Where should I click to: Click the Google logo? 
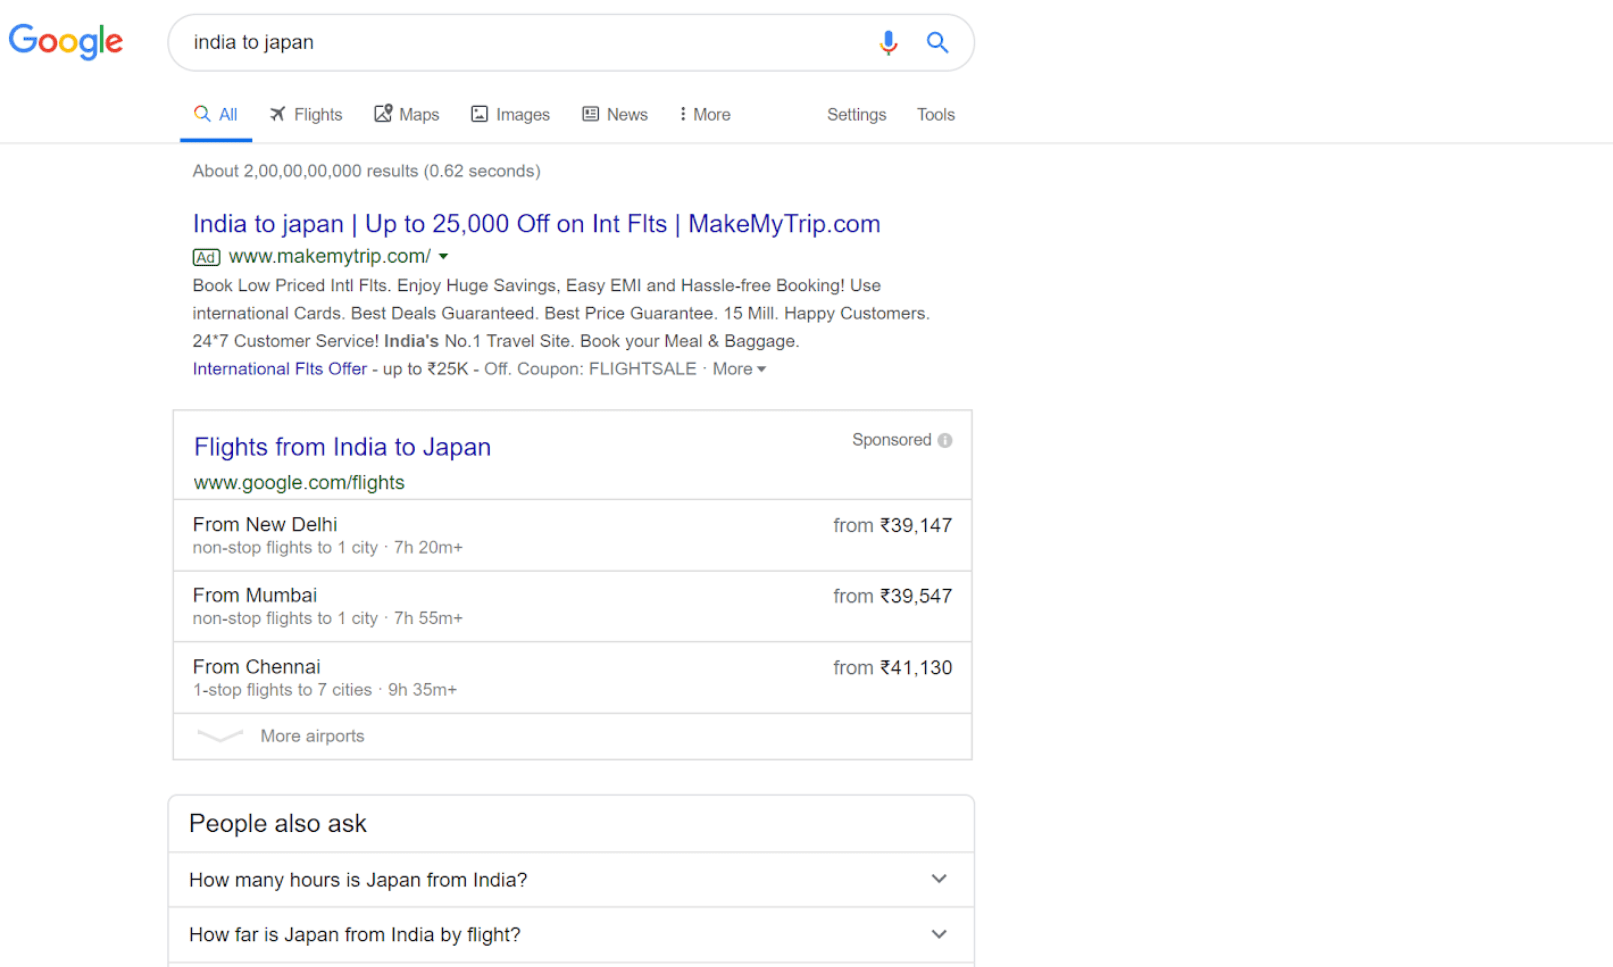[66, 41]
